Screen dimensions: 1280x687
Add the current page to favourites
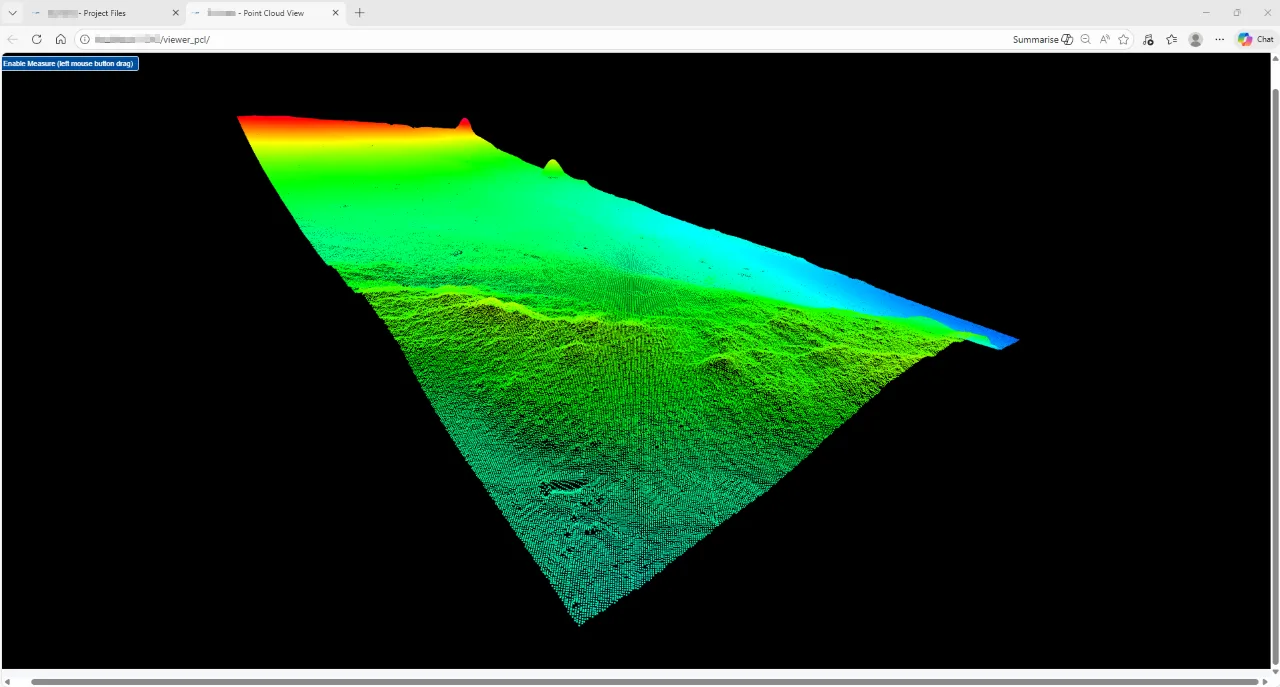pyautogui.click(x=1124, y=39)
